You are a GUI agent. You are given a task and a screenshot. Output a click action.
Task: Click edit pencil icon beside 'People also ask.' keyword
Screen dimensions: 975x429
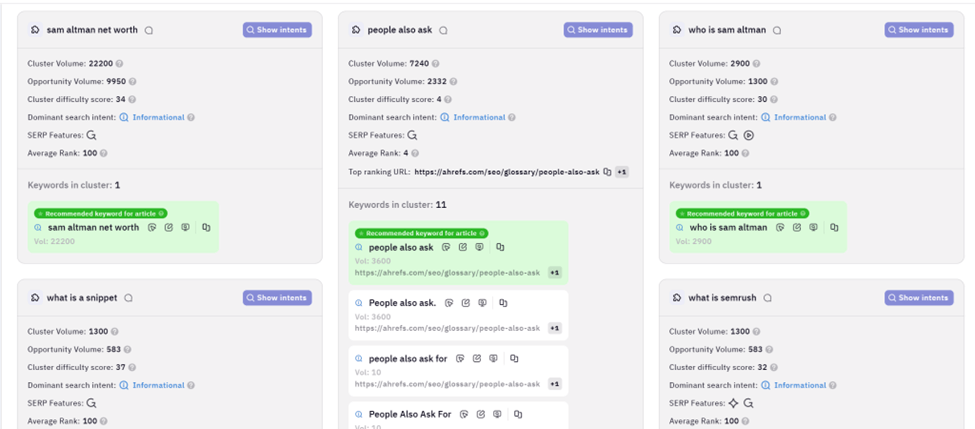click(465, 303)
